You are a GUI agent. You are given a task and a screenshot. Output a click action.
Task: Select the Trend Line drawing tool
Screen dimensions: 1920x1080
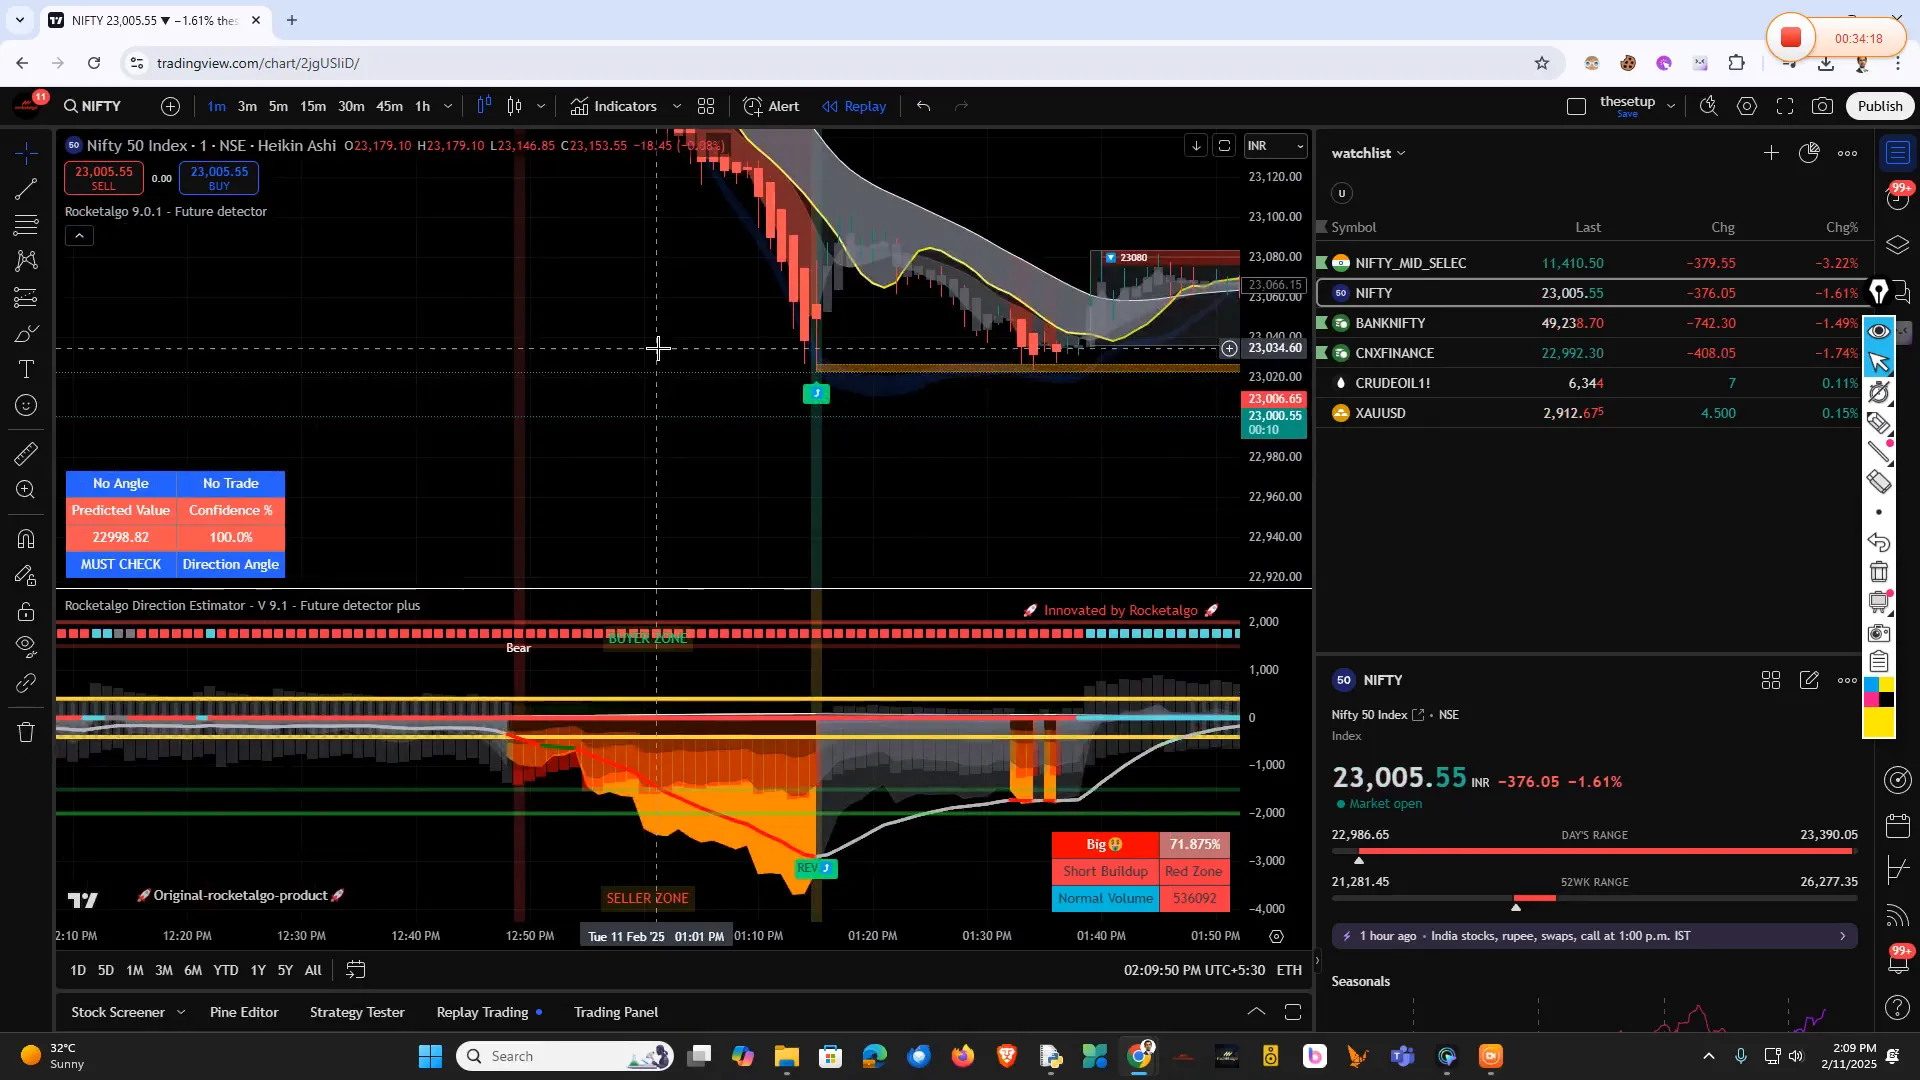[26, 189]
